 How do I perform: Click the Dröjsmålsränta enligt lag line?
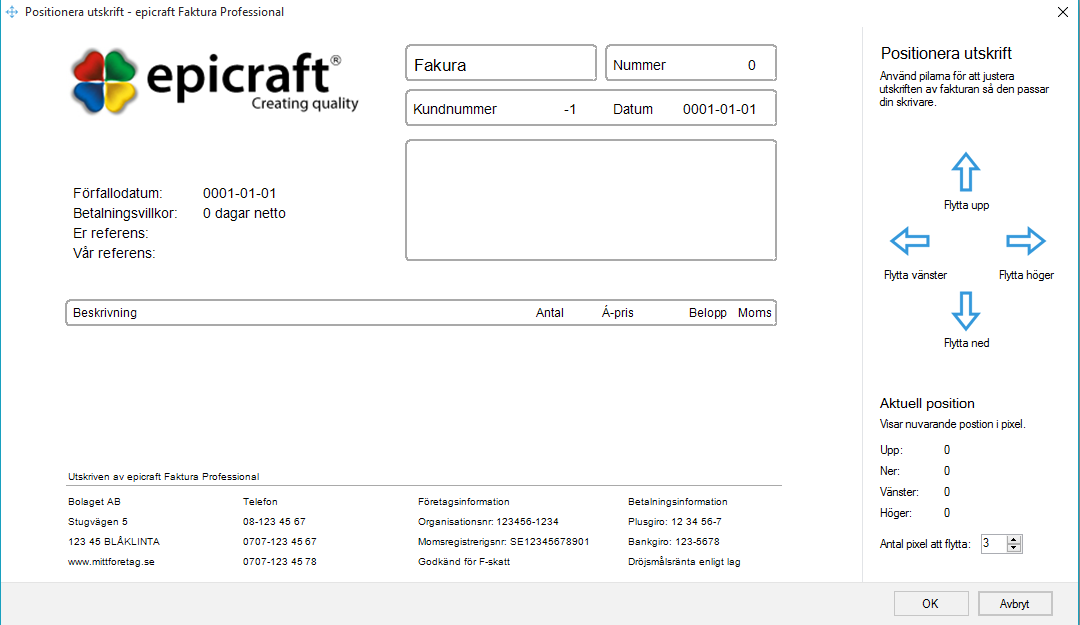[x=684, y=562]
